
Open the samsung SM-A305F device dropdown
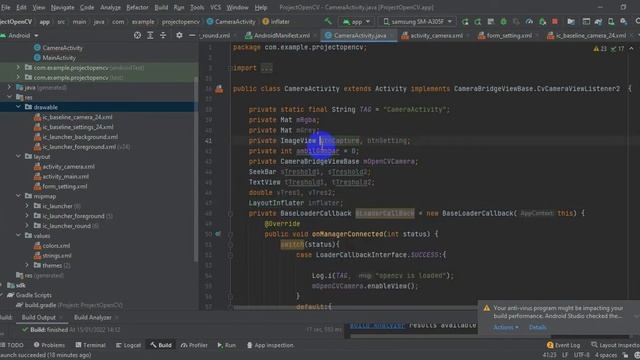pos(417,22)
